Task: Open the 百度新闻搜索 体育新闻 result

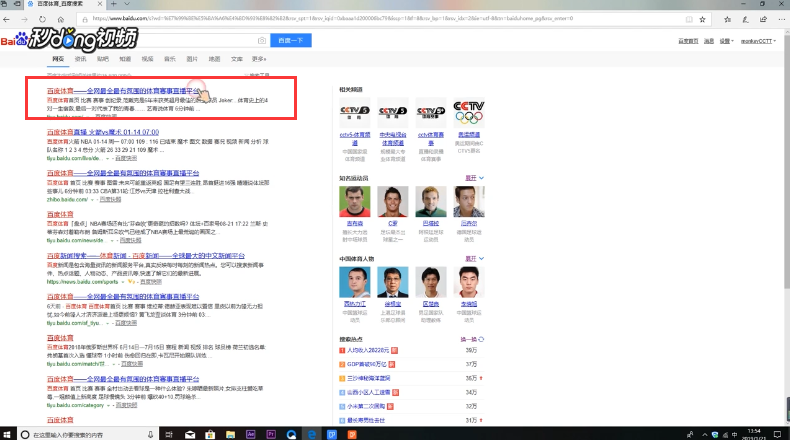Action: (x=146, y=256)
